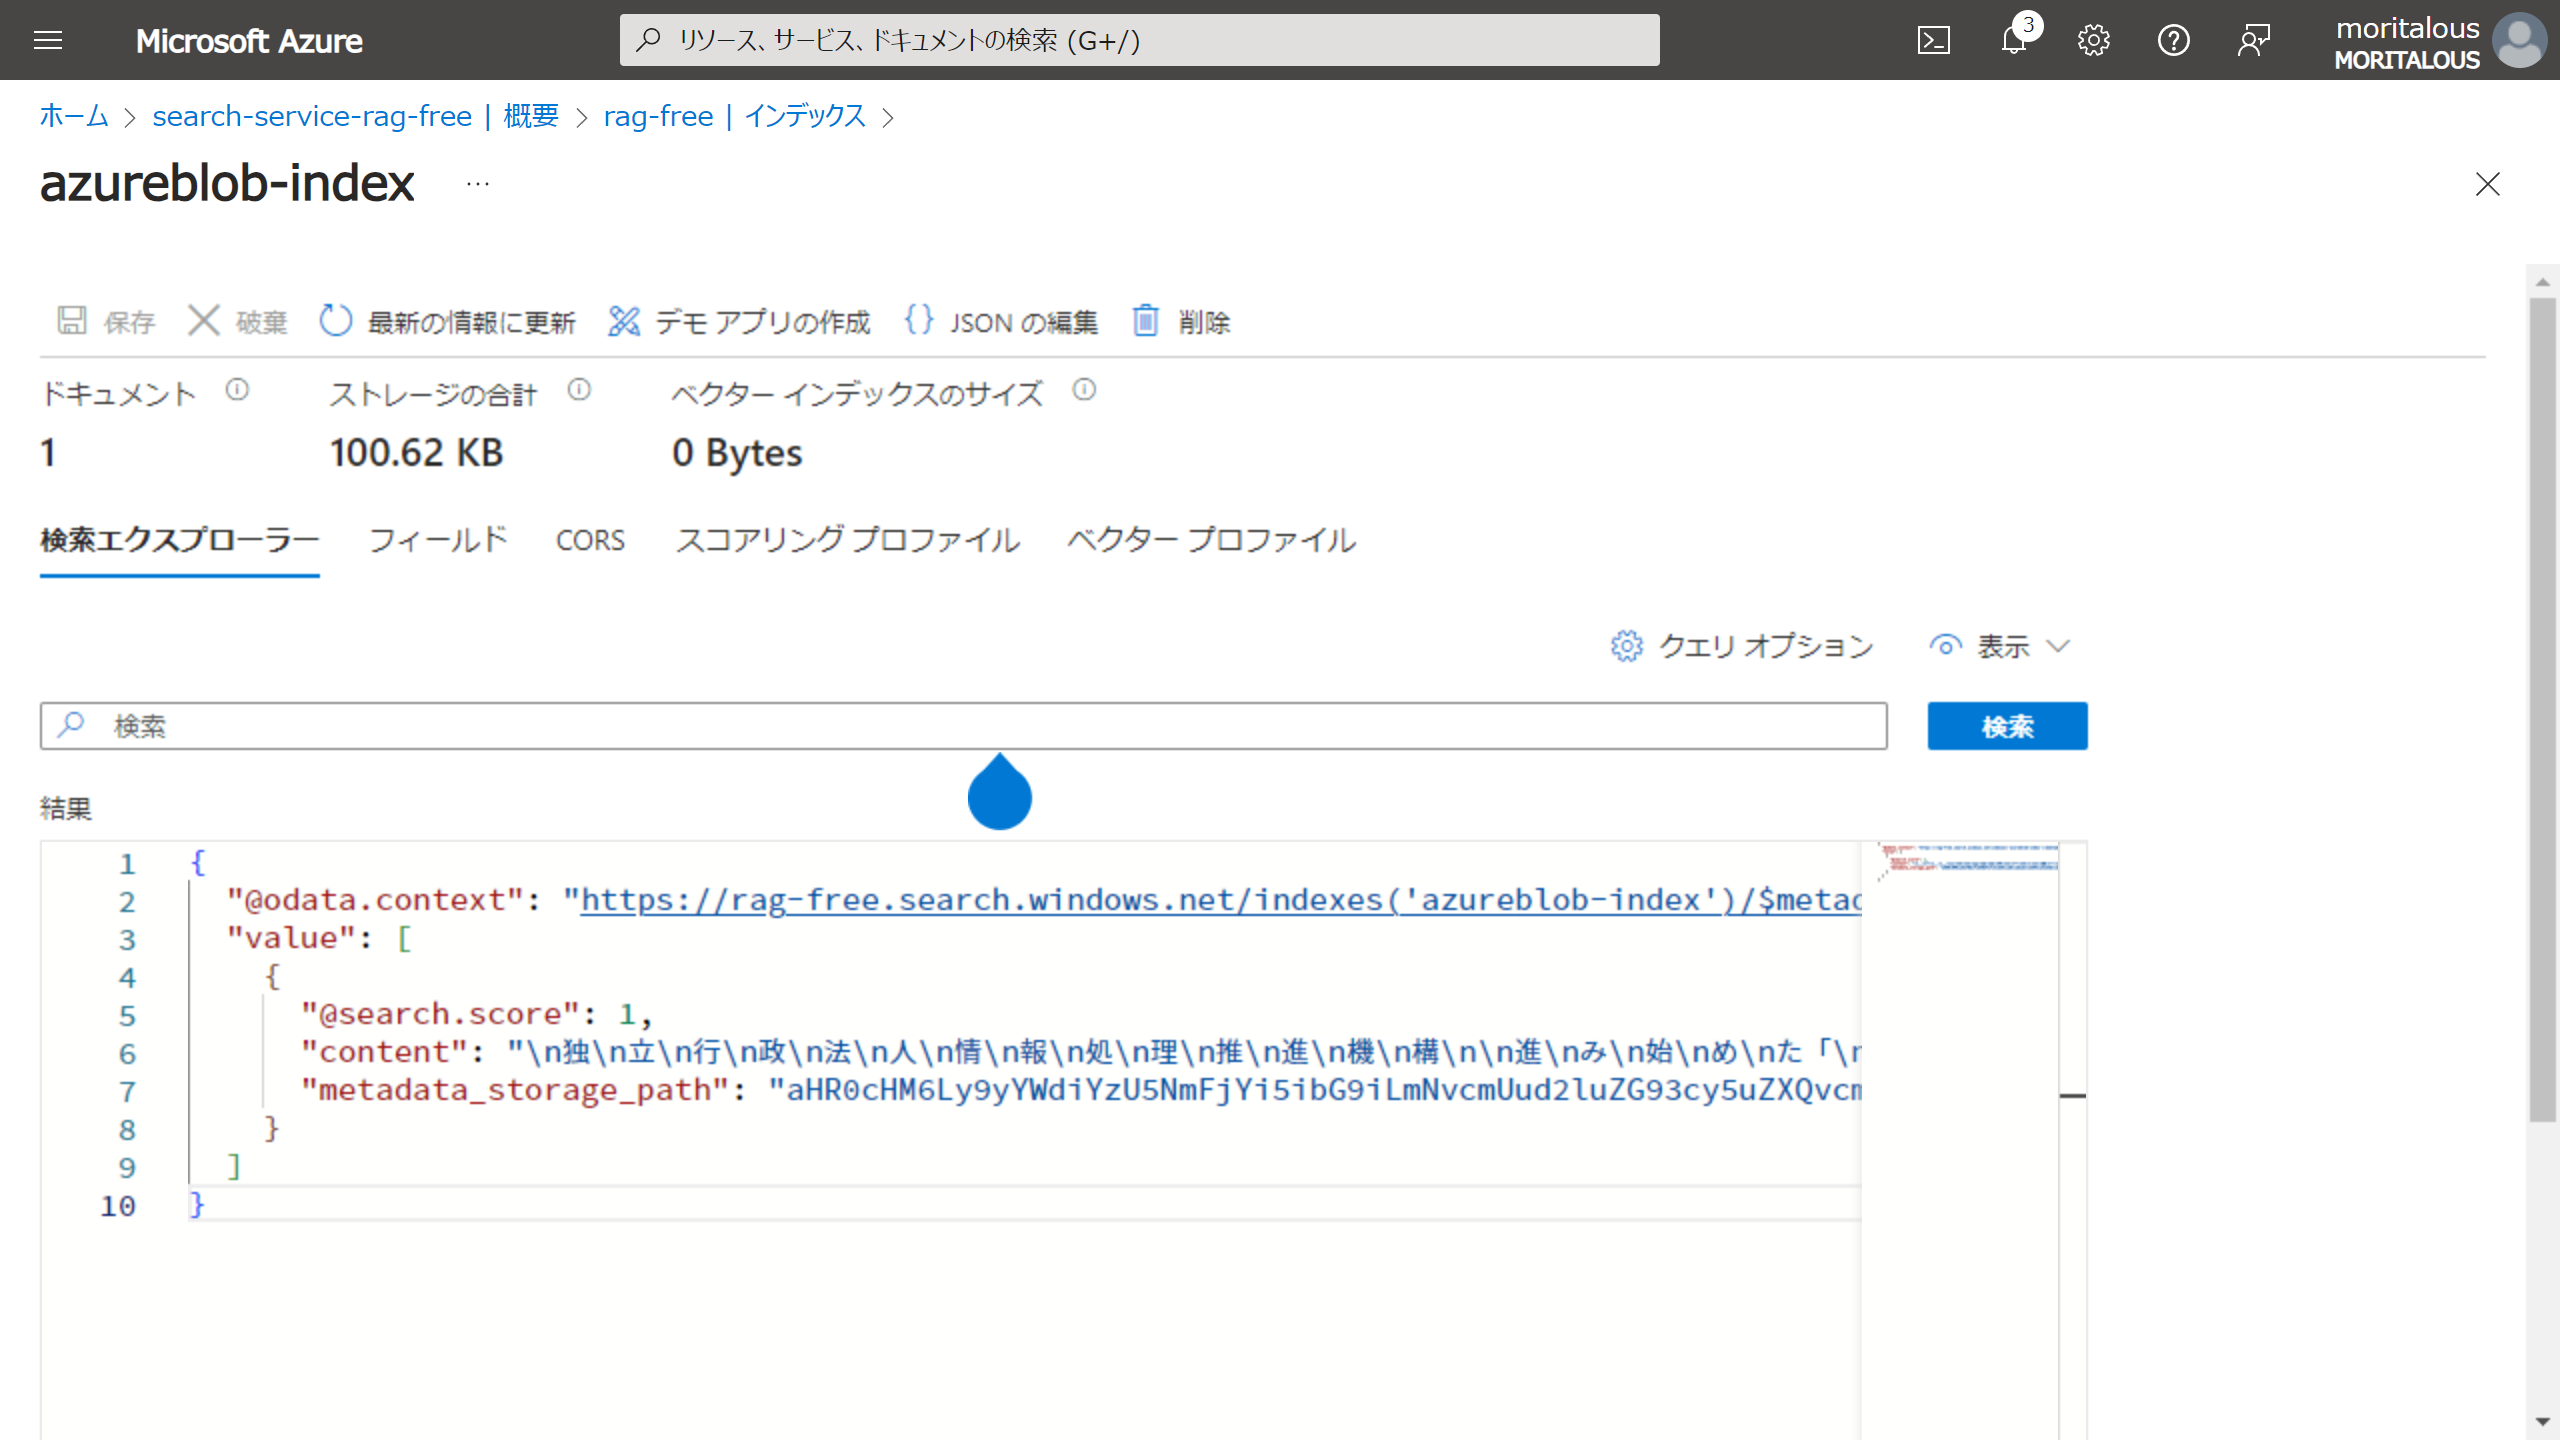Run the blue 検索 search button

2006,726
